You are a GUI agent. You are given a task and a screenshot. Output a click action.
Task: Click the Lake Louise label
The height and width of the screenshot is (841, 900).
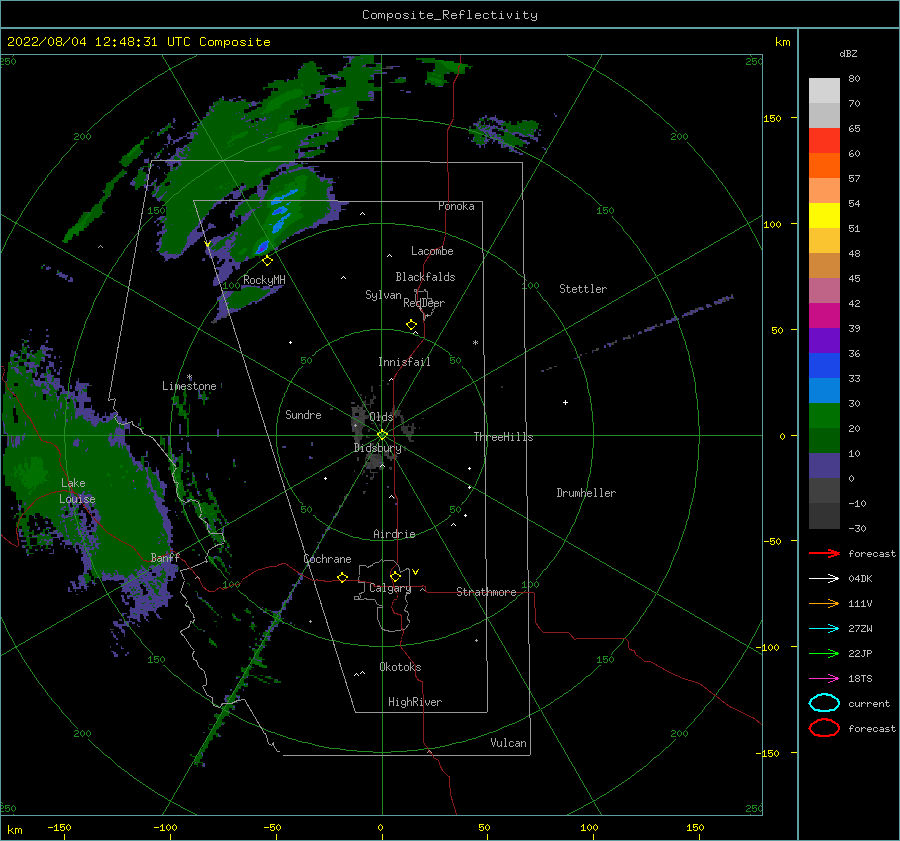click(x=77, y=491)
